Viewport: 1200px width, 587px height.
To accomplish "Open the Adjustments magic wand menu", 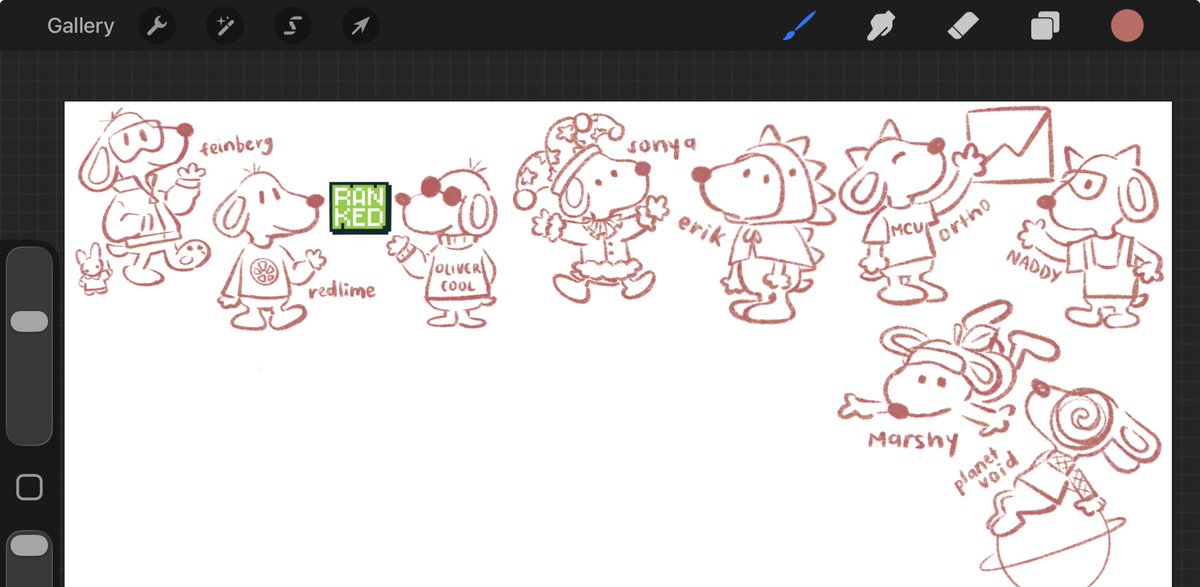I will [224, 26].
